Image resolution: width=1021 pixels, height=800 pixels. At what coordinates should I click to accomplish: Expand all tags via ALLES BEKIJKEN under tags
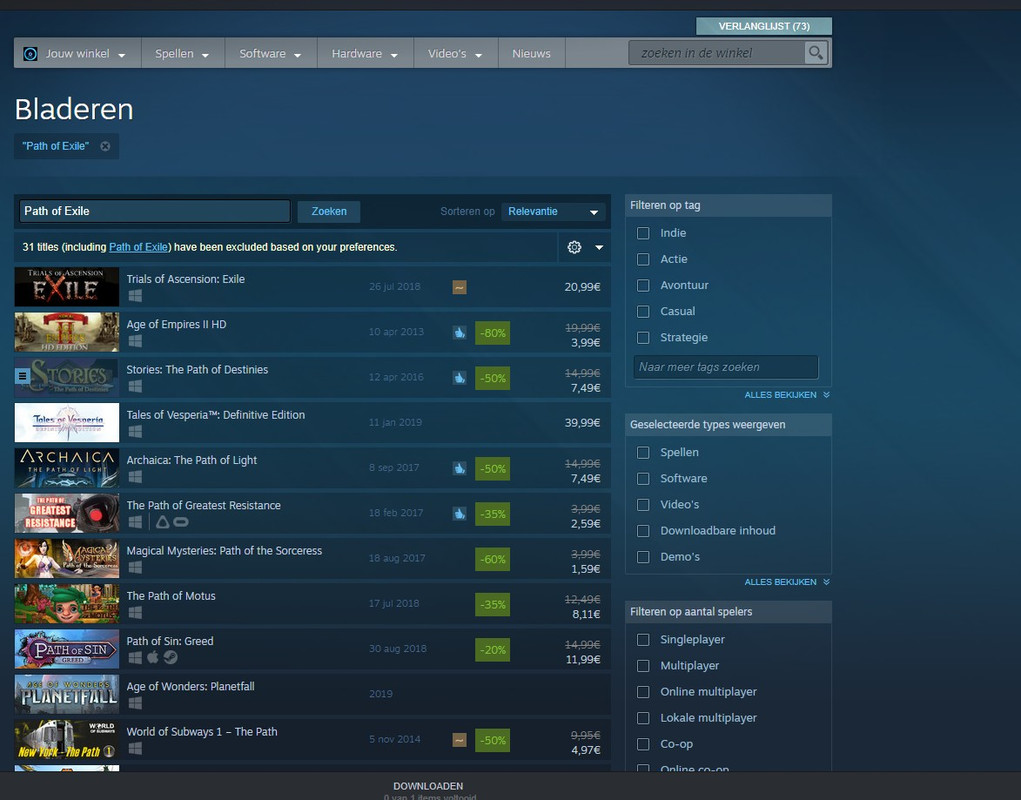(x=787, y=395)
